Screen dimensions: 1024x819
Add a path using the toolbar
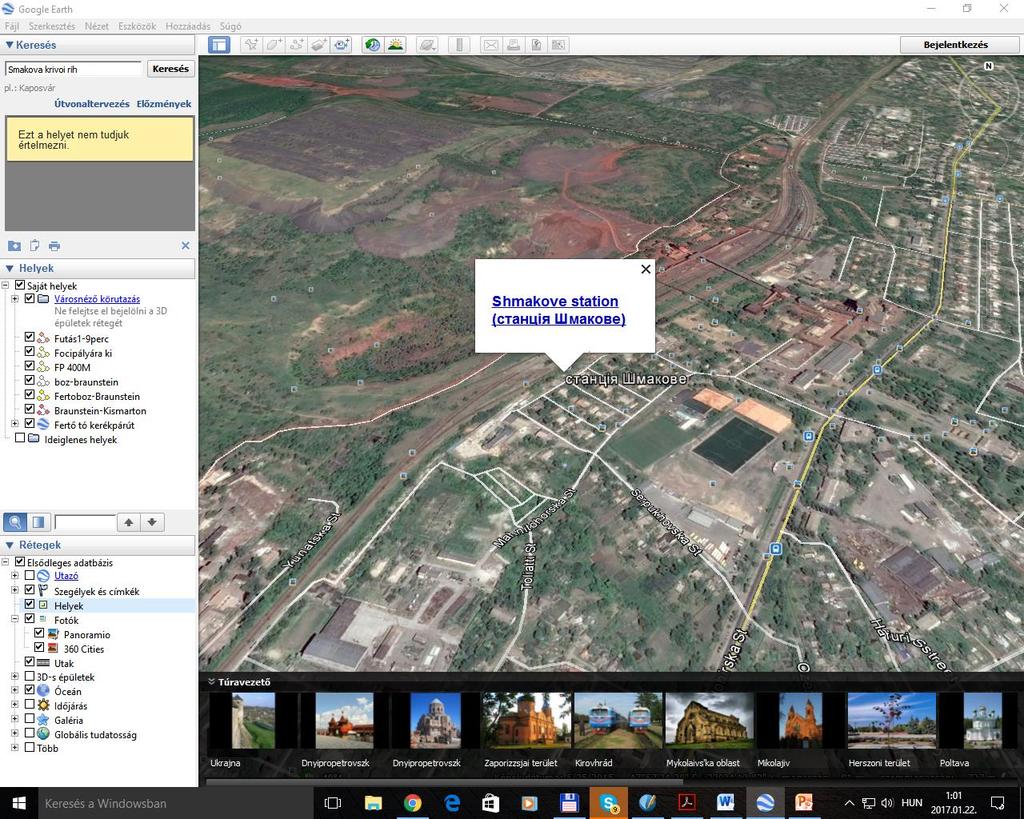click(296, 44)
